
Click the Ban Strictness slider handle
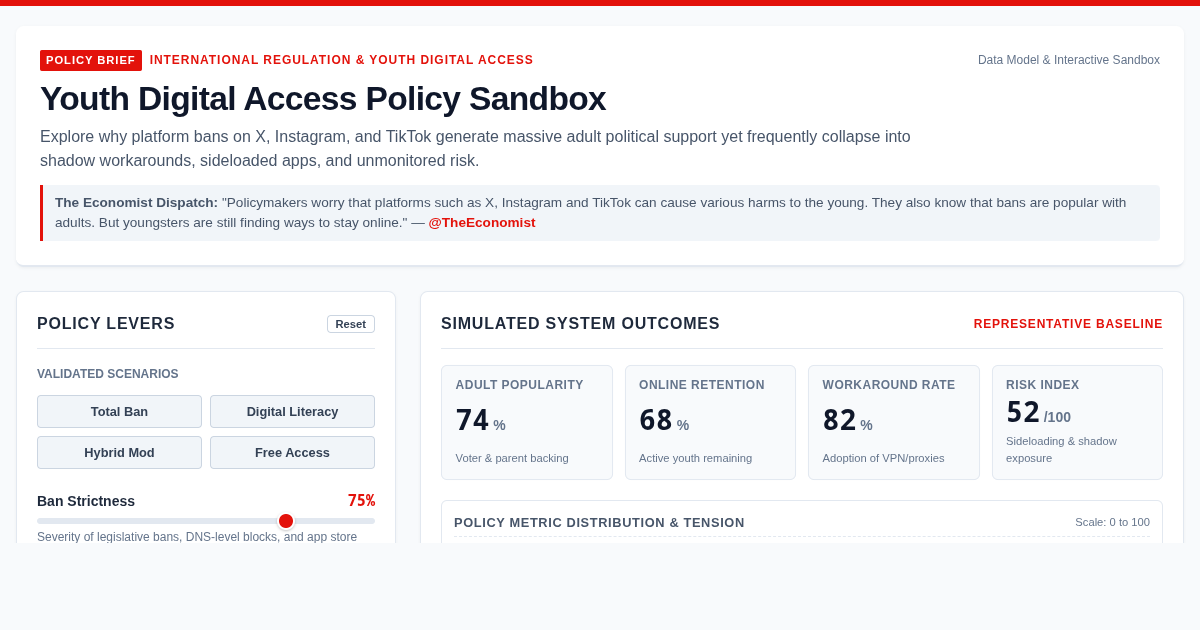pos(286,521)
